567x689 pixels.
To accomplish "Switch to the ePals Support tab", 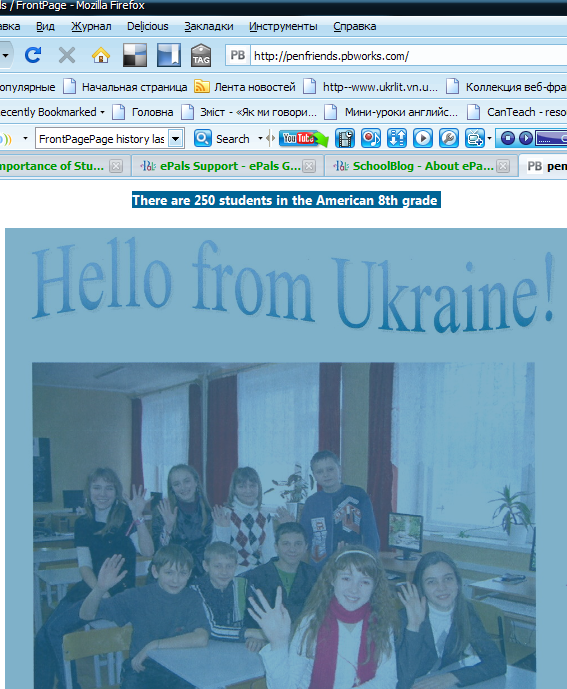I will (225, 166).
